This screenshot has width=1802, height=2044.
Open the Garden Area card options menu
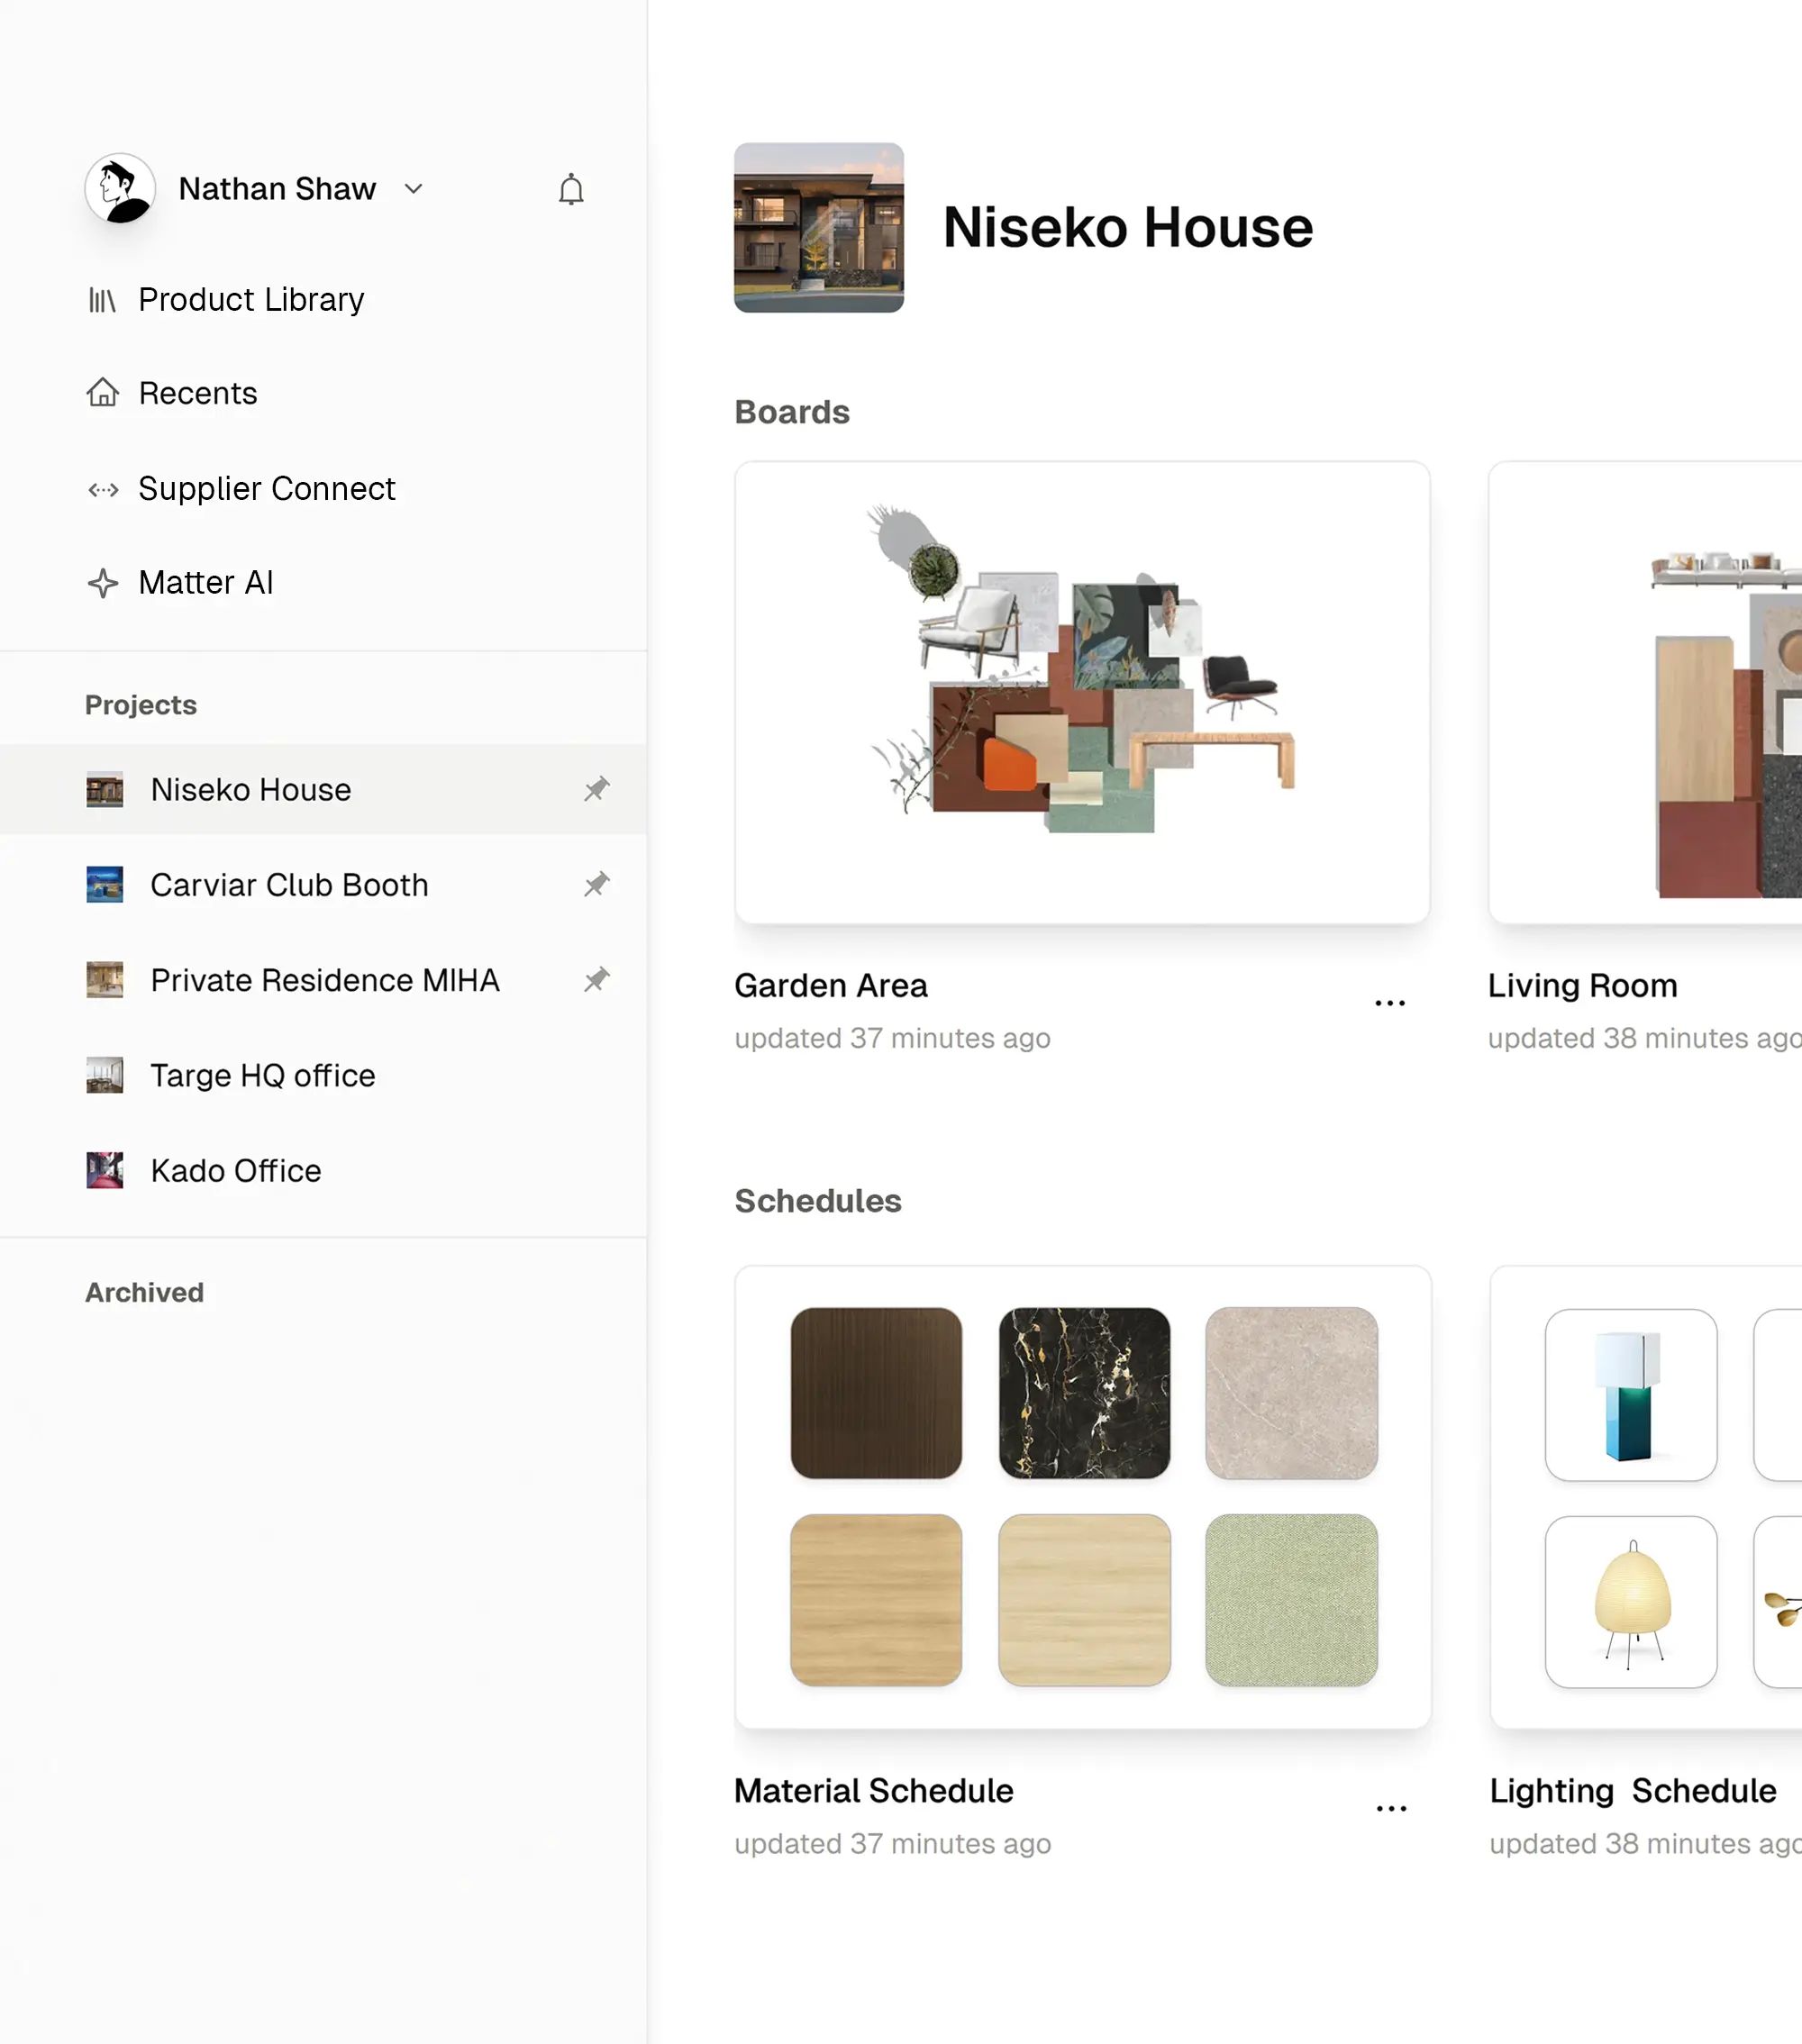tap(1390, 1001)
